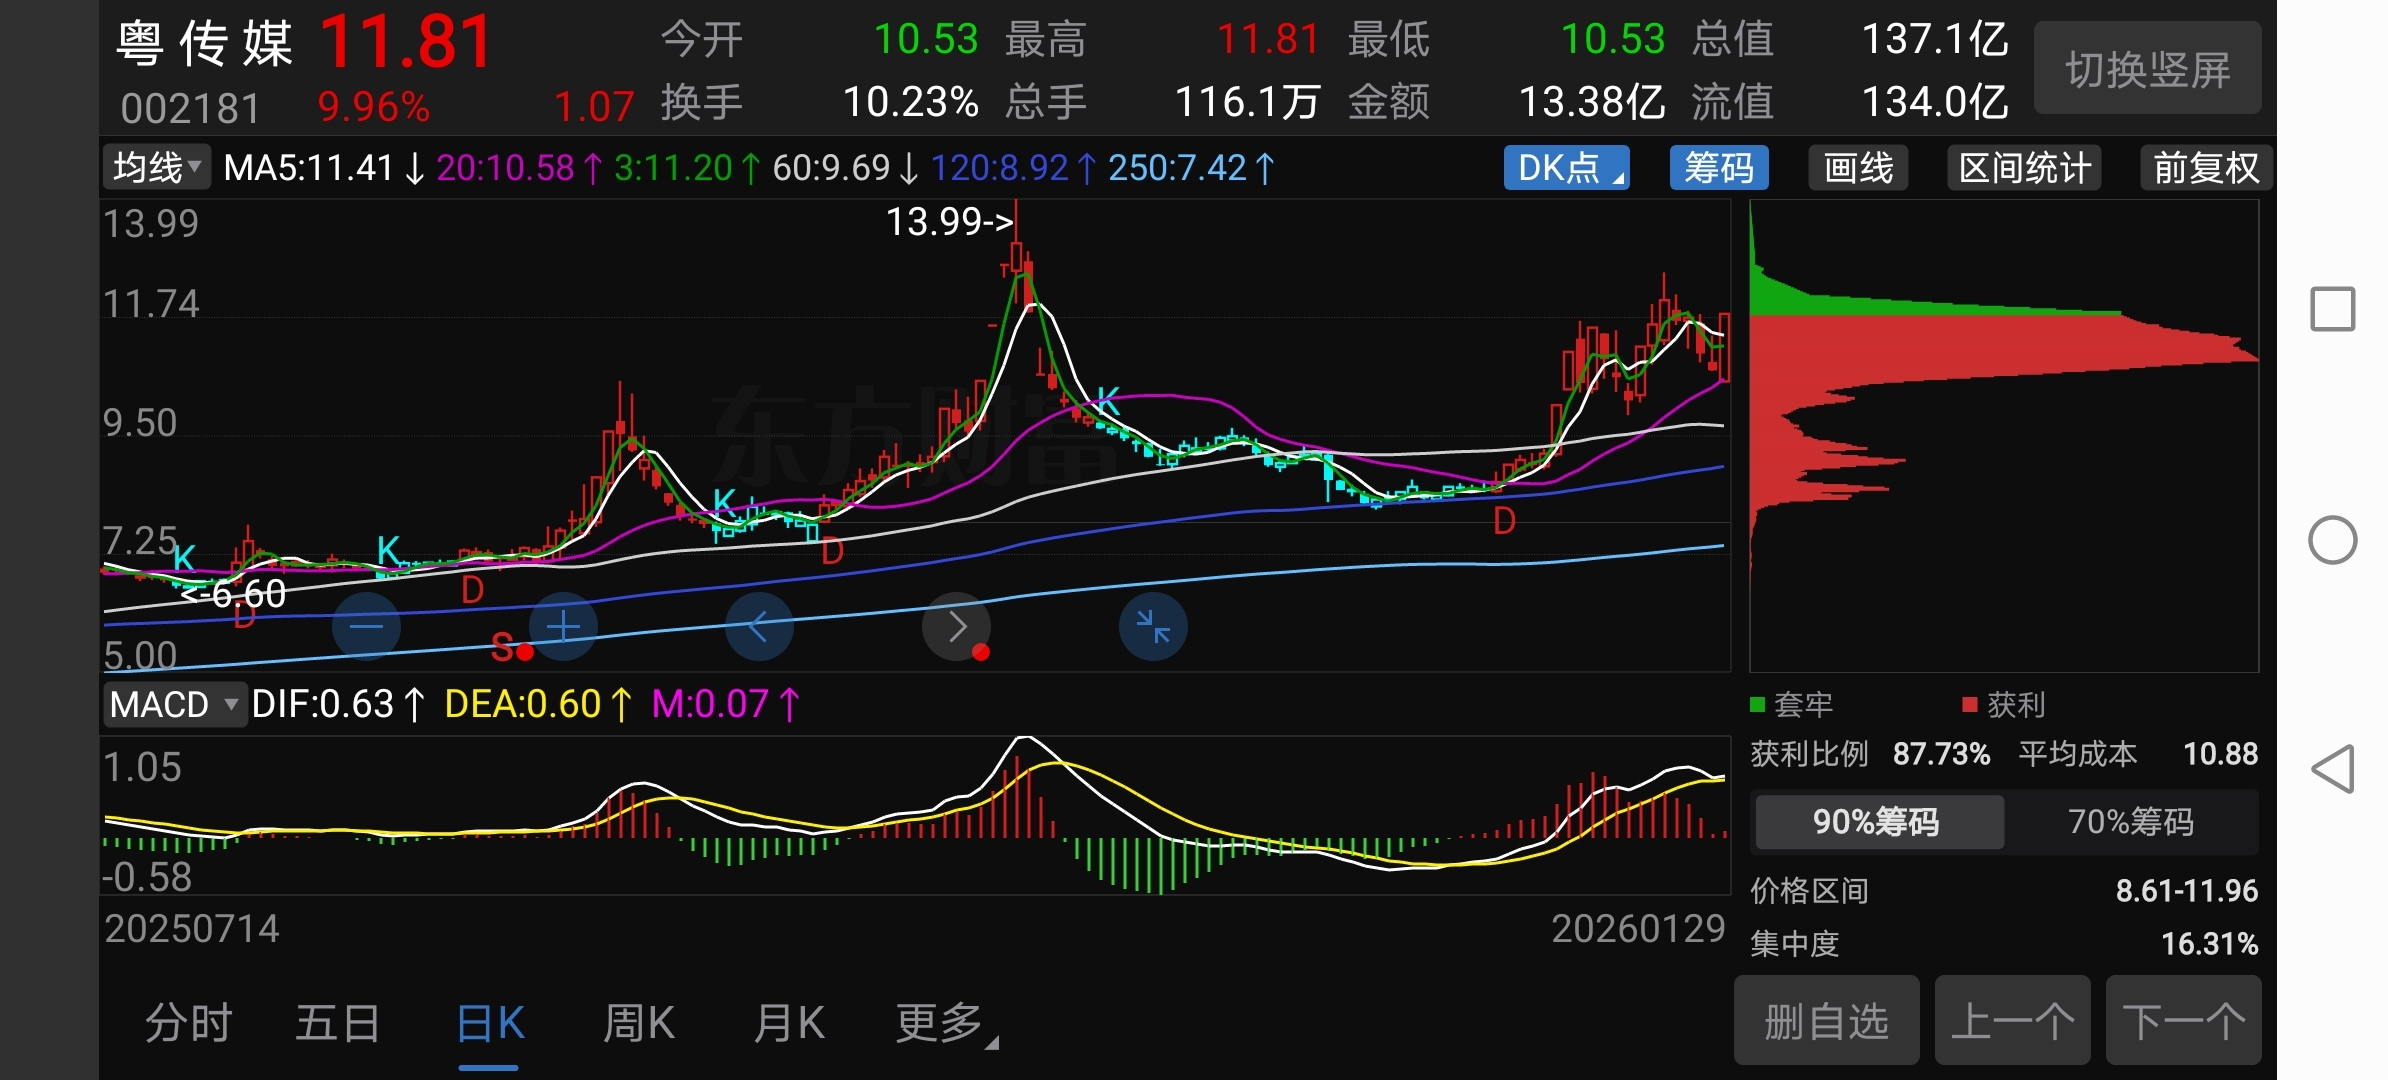The image size is (2388, 1080).
Task: Toggle the 筹码 chip distribution panel
Action: point(1718,168)
